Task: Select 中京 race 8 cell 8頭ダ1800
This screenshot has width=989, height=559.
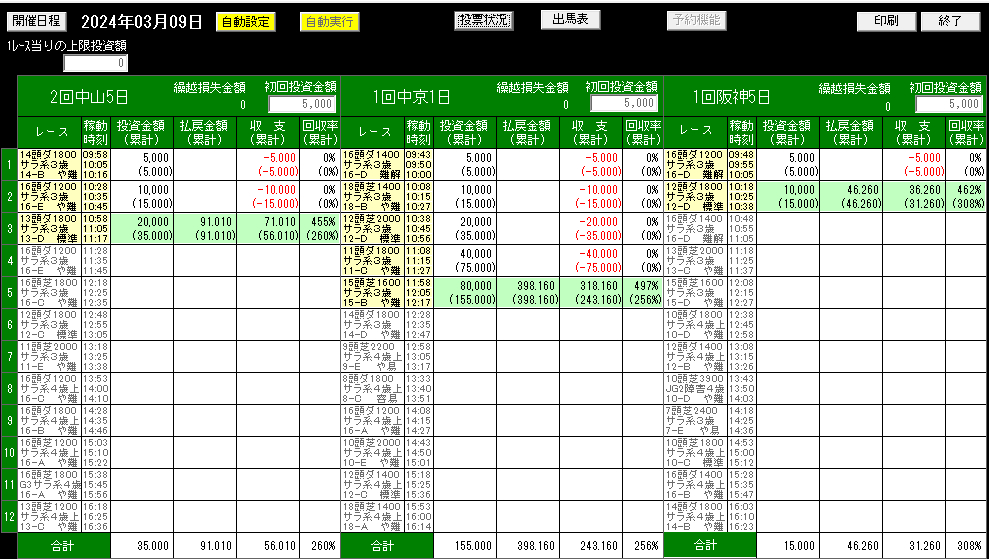Action: pyautogui.click(x=372, y=388)
